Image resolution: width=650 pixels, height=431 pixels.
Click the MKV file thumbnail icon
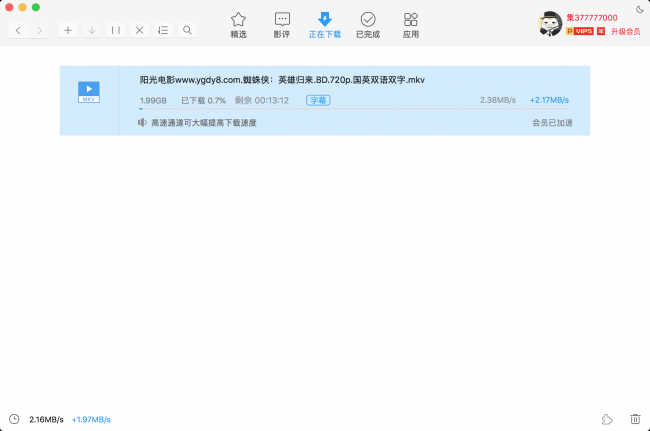point(90,92)
